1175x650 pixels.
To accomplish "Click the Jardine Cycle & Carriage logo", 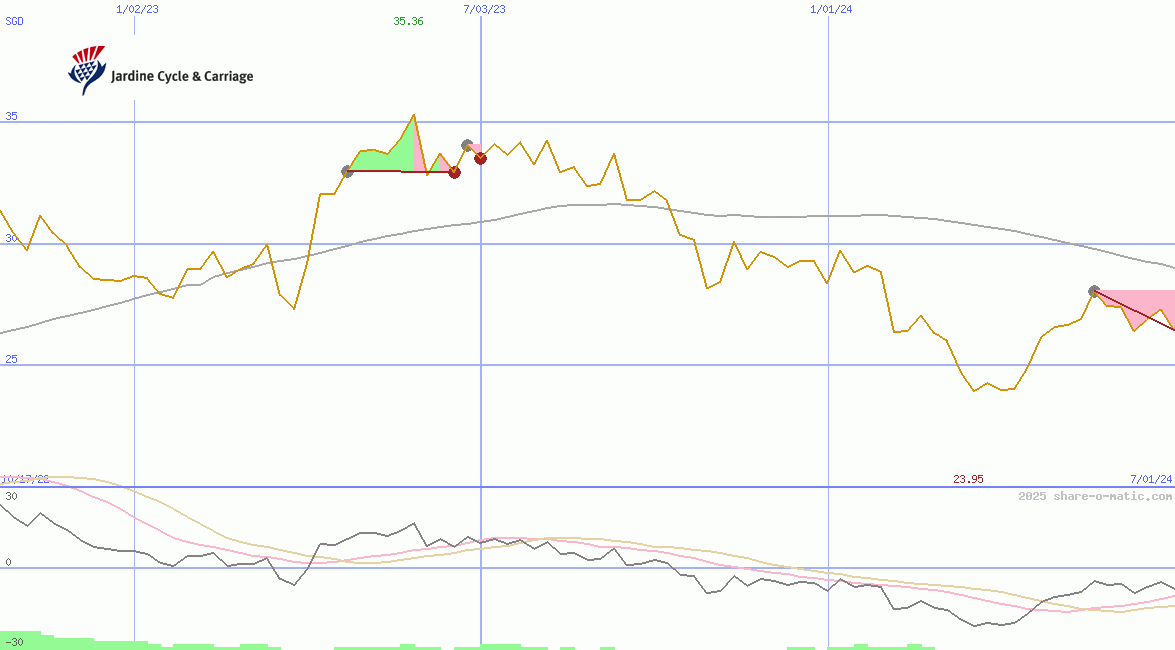I will pos(160,72).
